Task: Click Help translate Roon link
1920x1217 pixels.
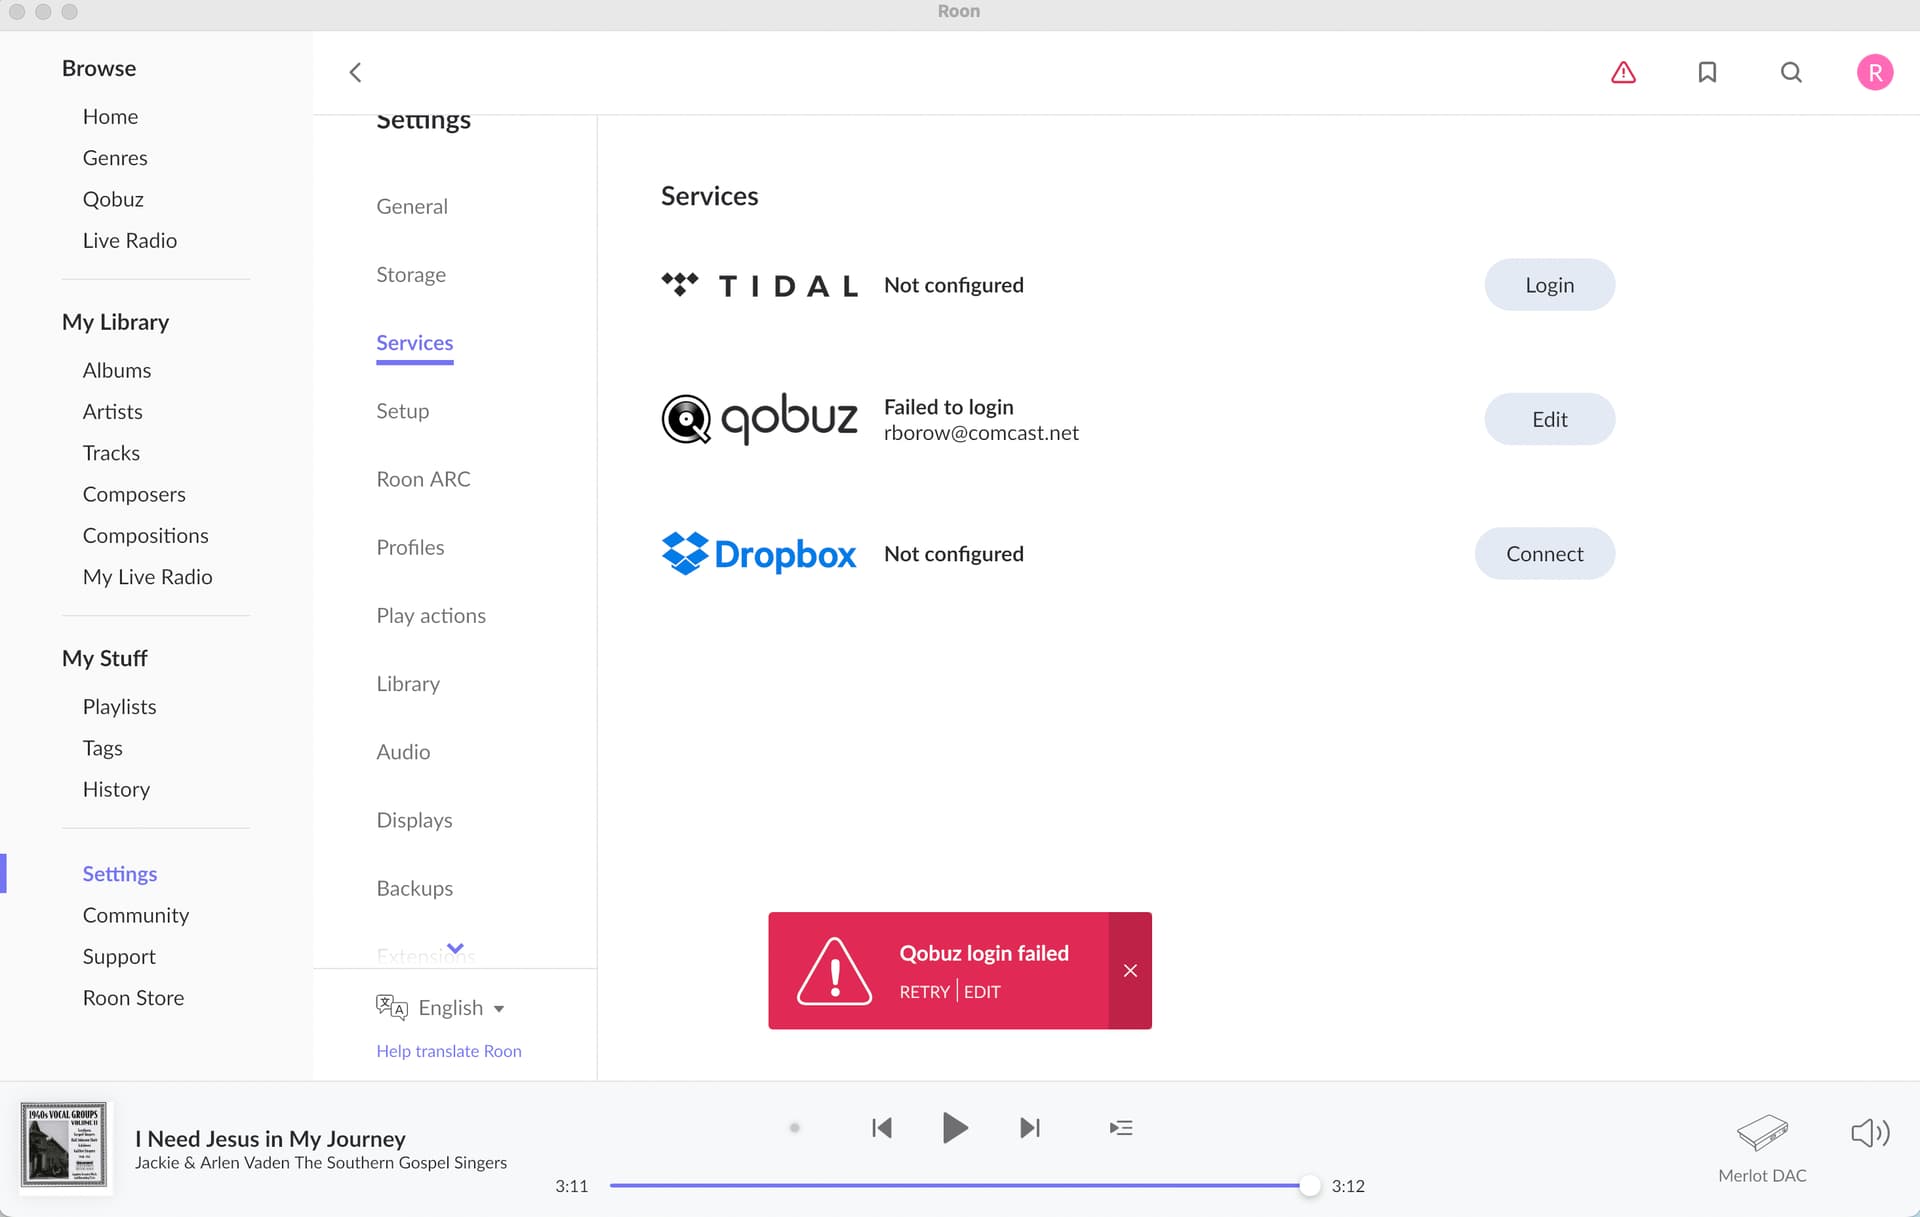Action: point(449,1051)
